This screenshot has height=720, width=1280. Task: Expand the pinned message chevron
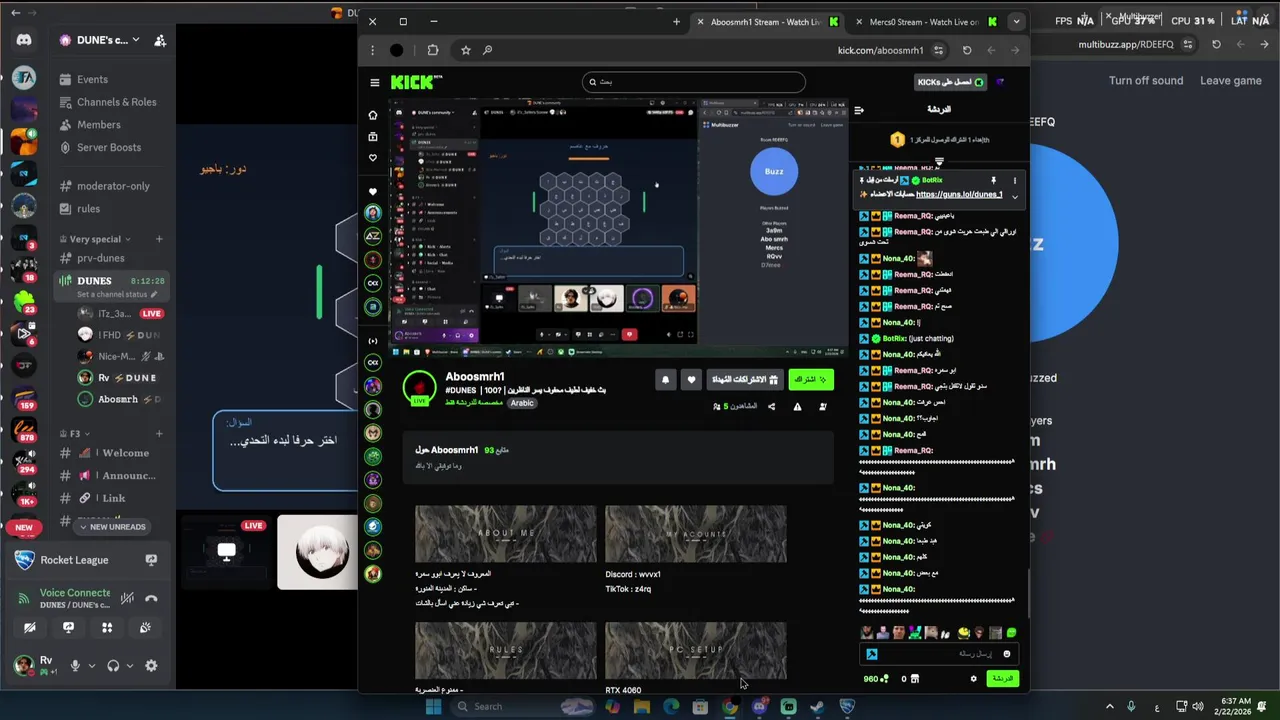click(x=1014, y=197)
